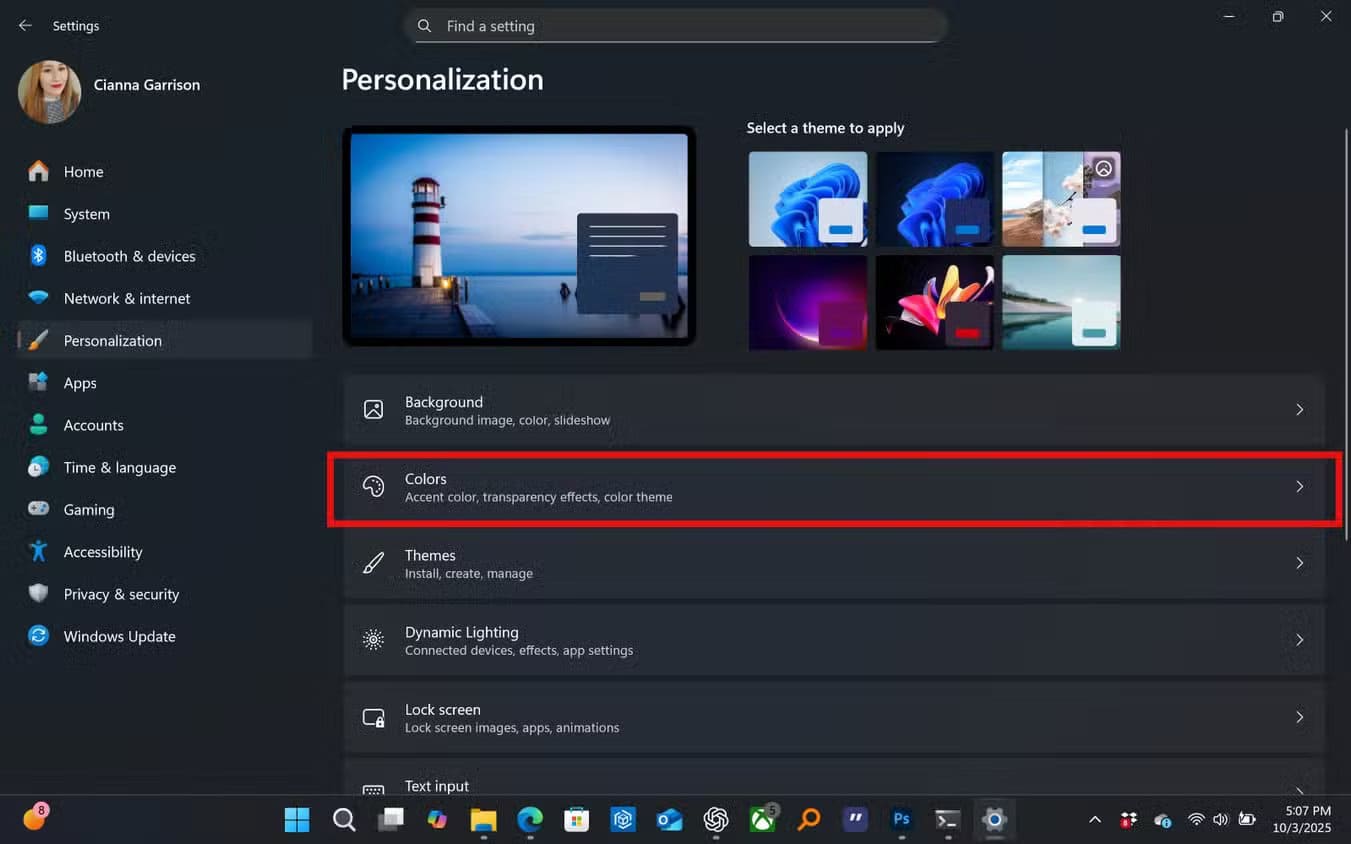Image resolution: width=1351 pixels, height=844 pixels.
Task: Click the Lock screen icon
Action: point(373,718)
